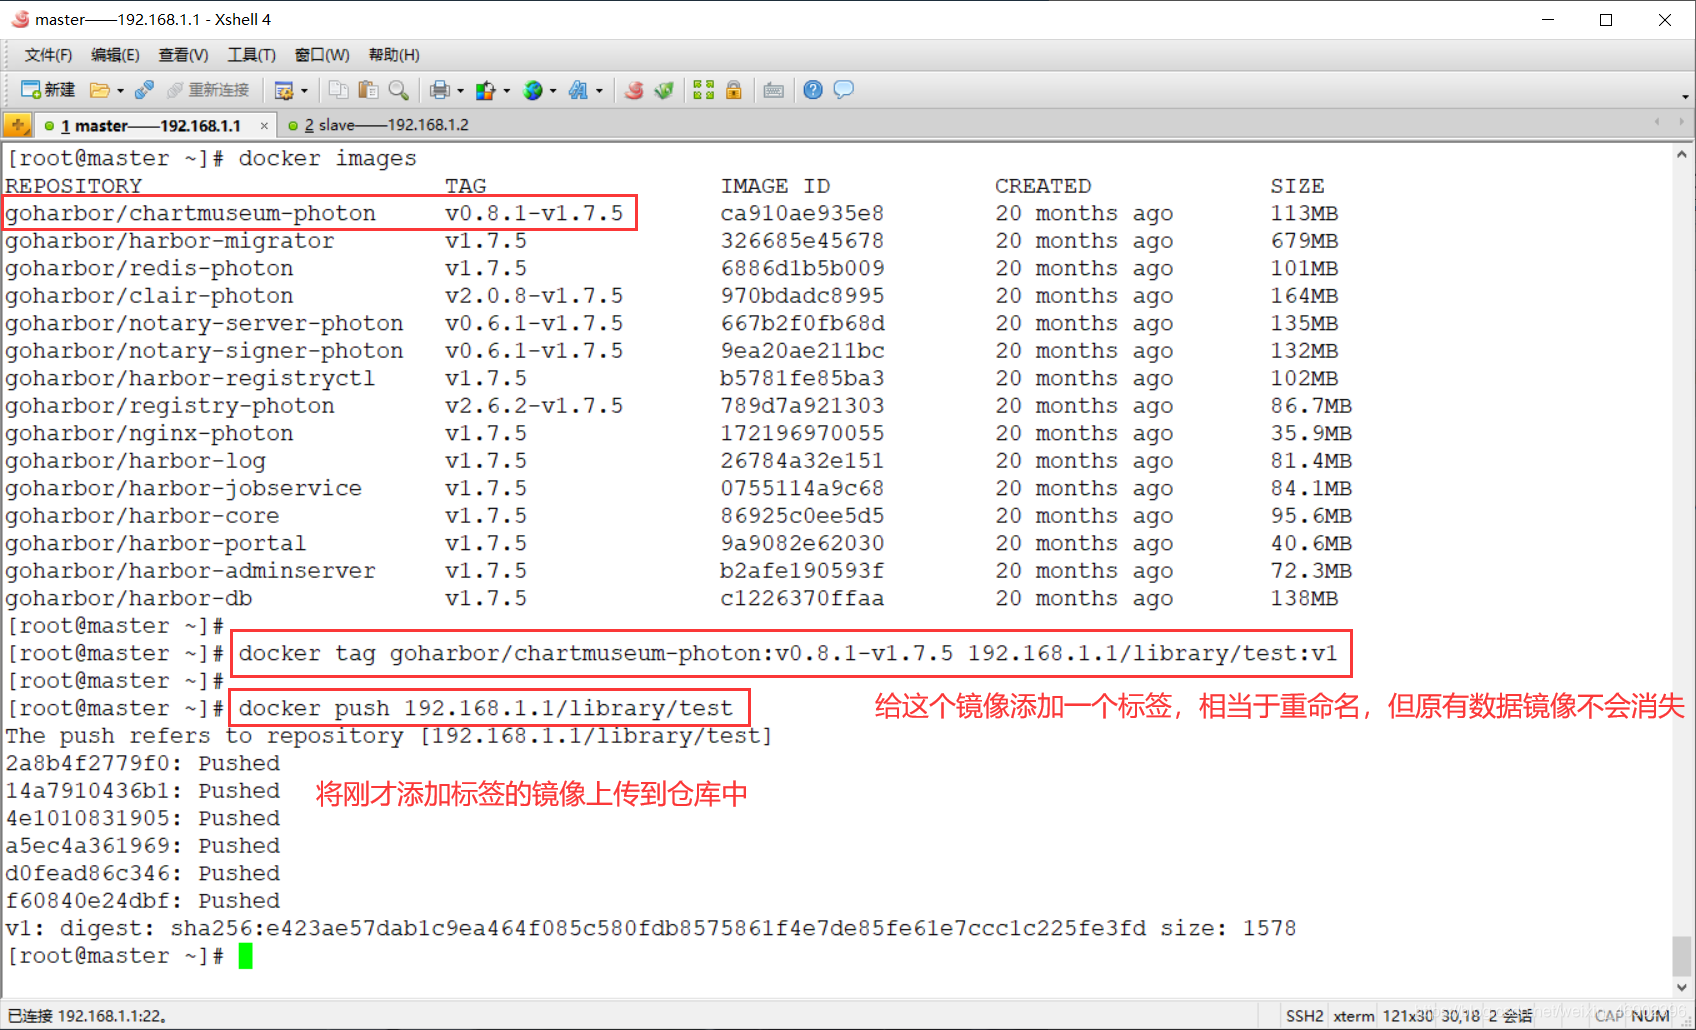Launch the green Xftp icon

point(663,90)
